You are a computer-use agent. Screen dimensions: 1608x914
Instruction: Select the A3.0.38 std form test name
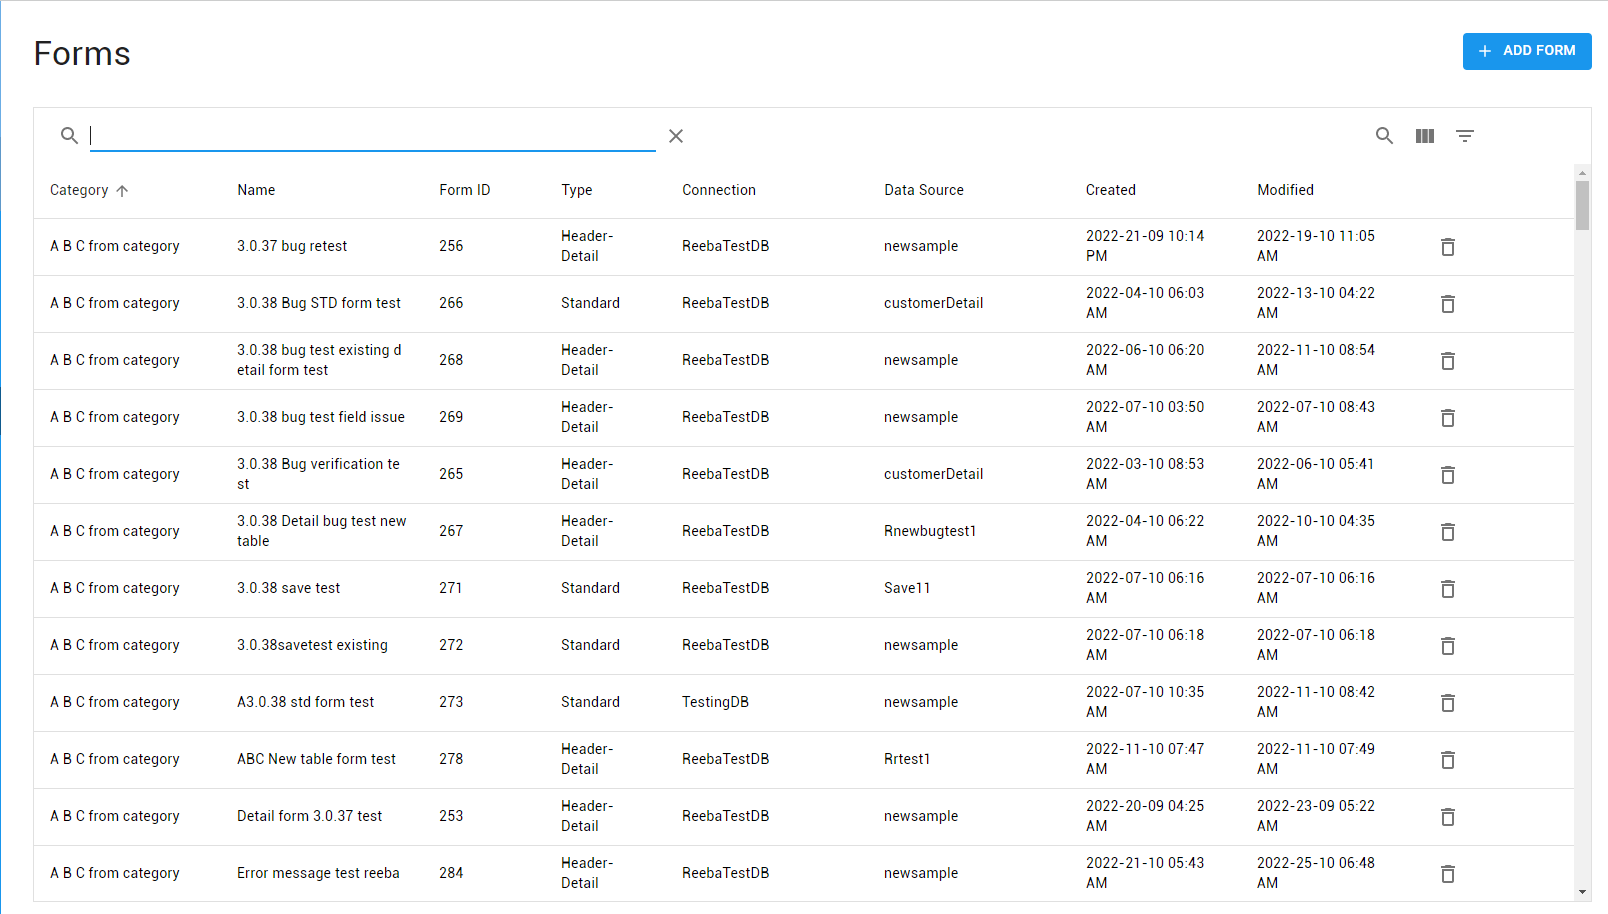tap(306, 702)
